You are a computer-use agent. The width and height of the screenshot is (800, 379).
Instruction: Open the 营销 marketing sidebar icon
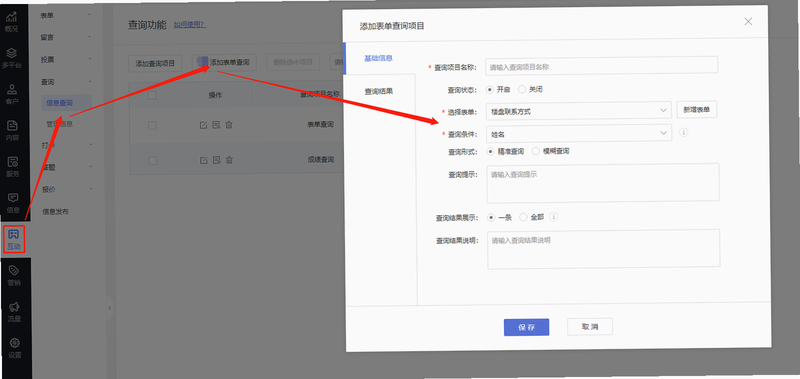point(14,276)
